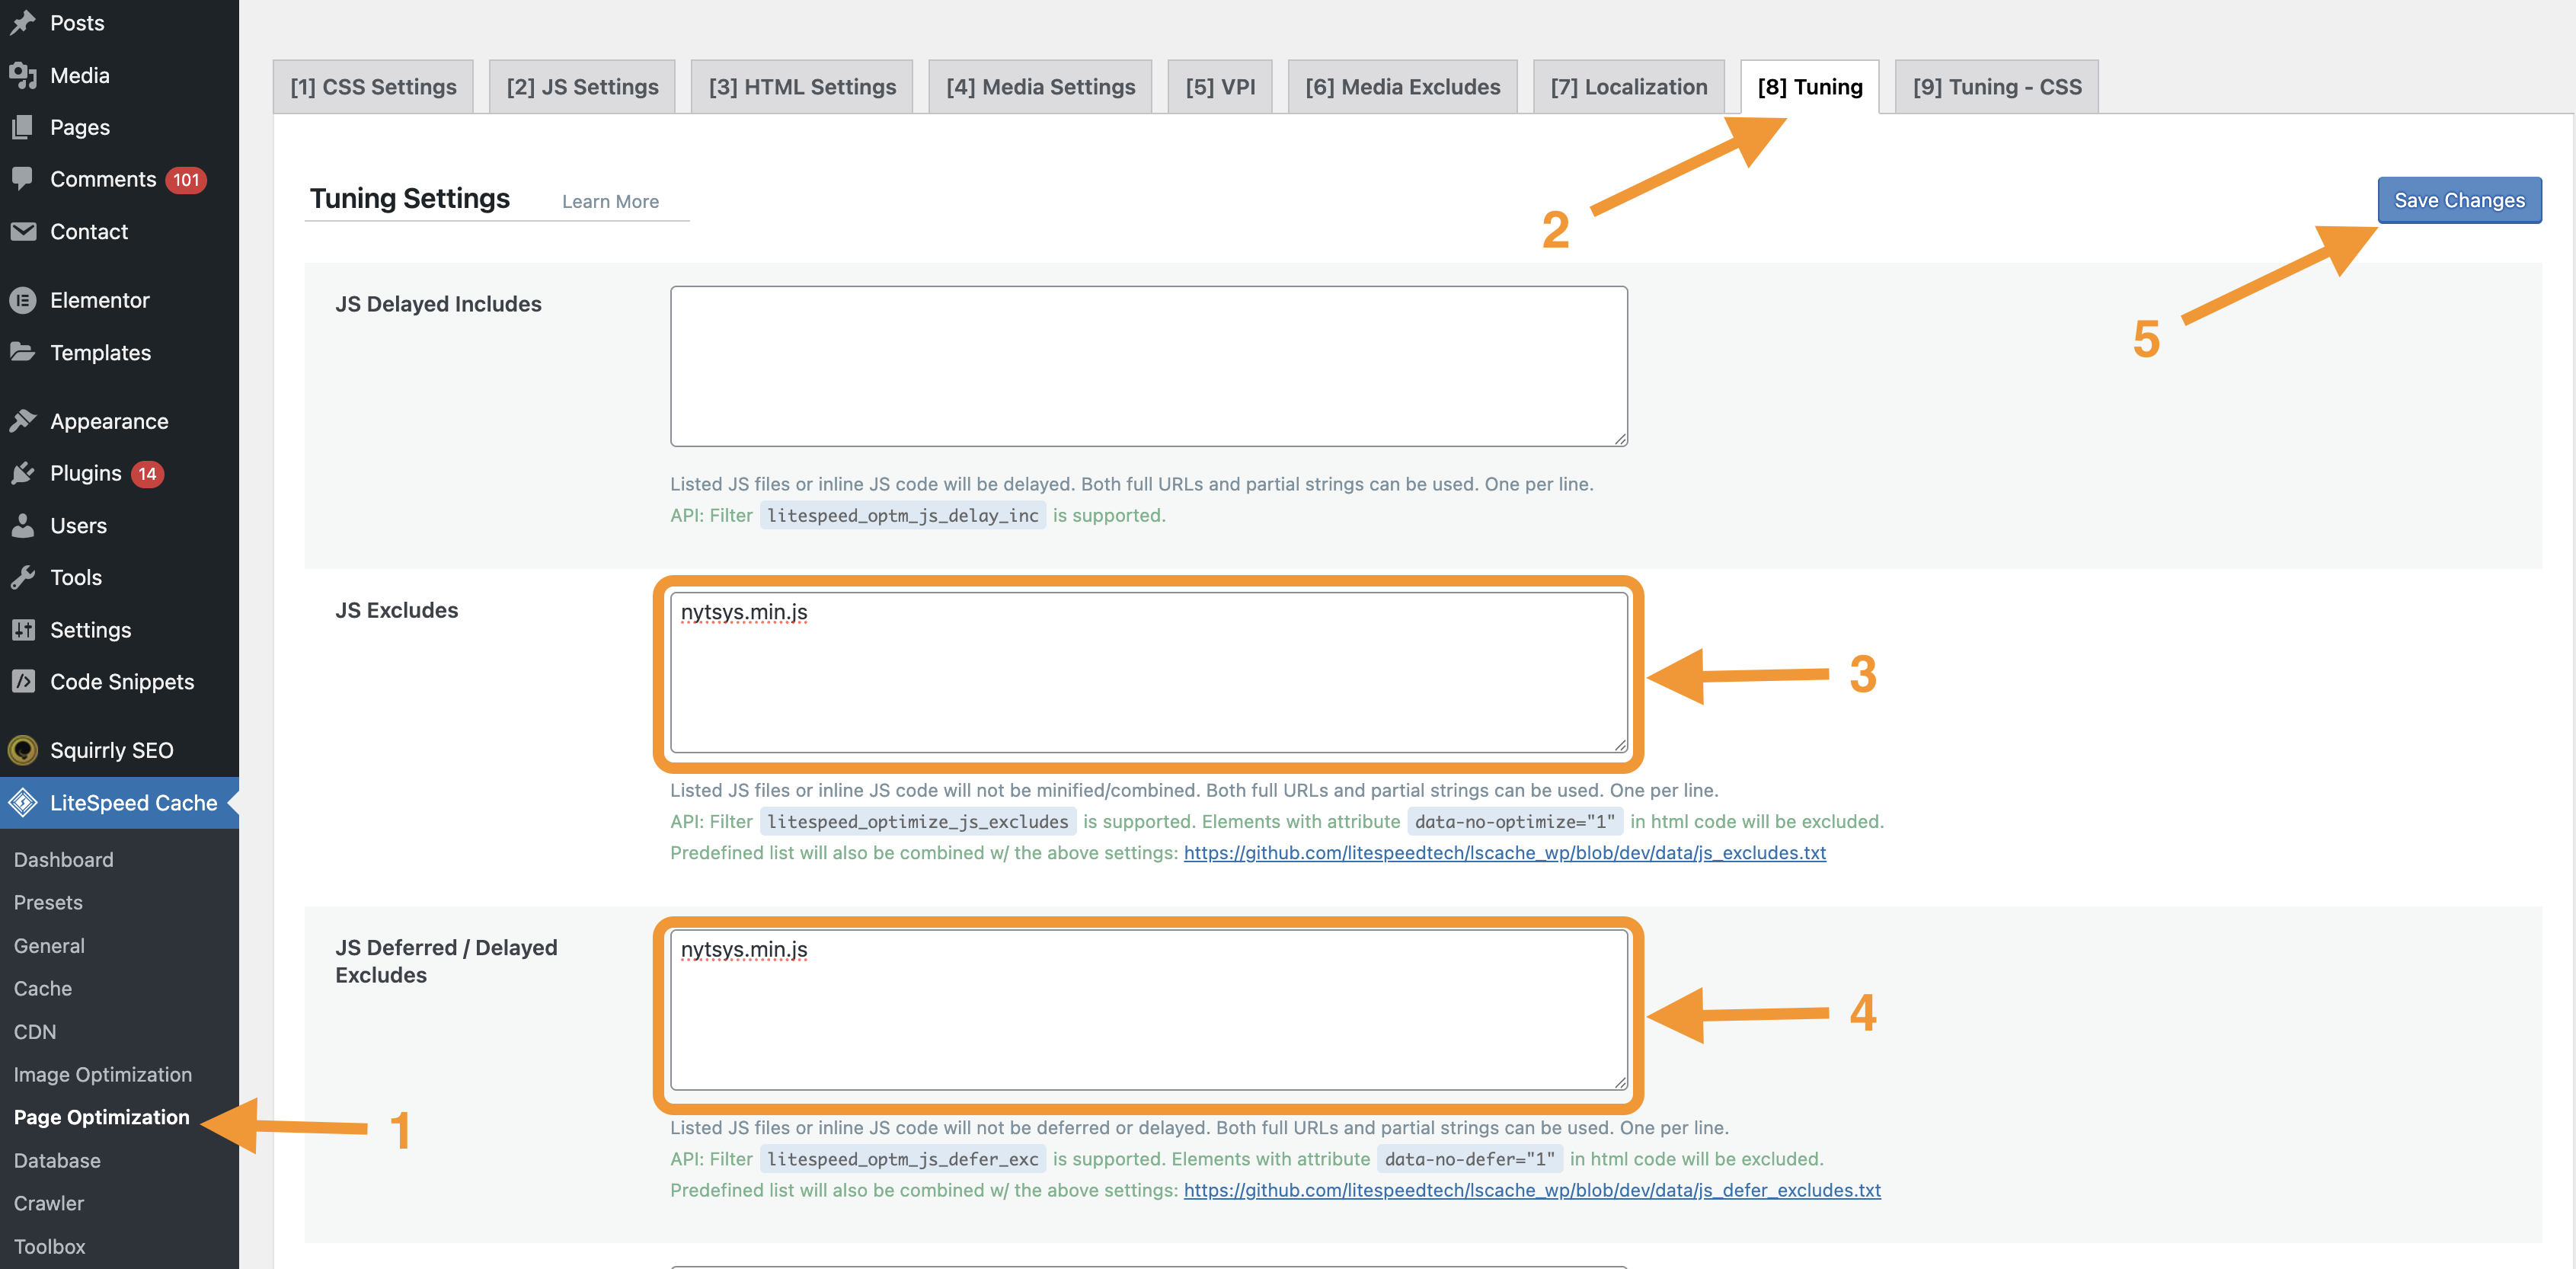Open the [6] Media Excludes tab
Image resolution: width=2576 pixels, height=1269 pixels.
[x=1402, y=87]
